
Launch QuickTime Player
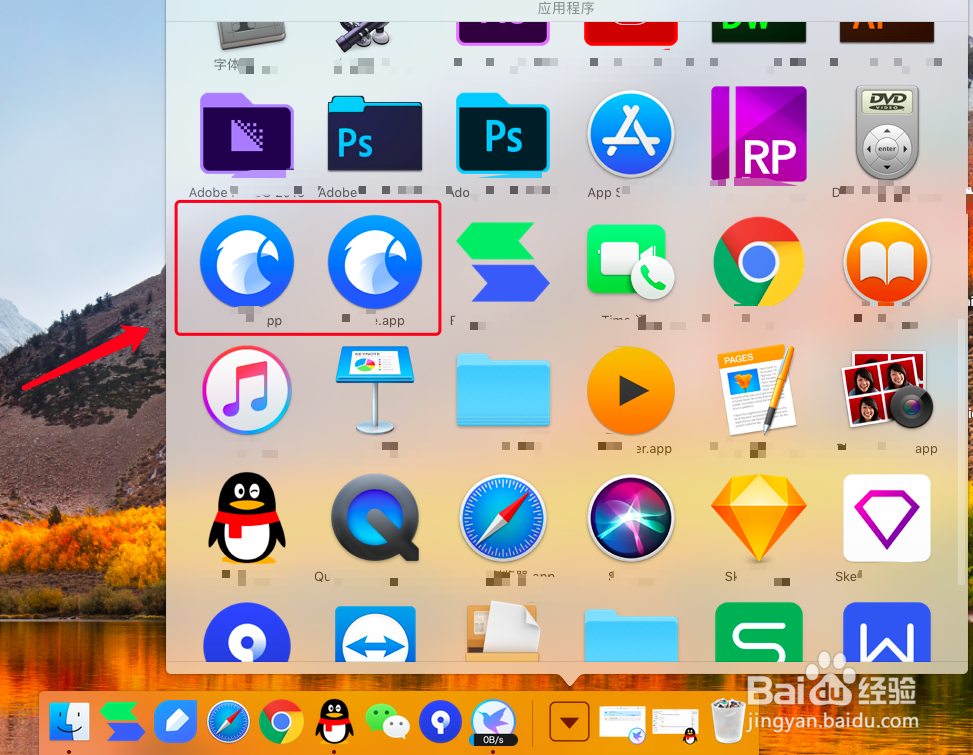click(x=375, y=518)
